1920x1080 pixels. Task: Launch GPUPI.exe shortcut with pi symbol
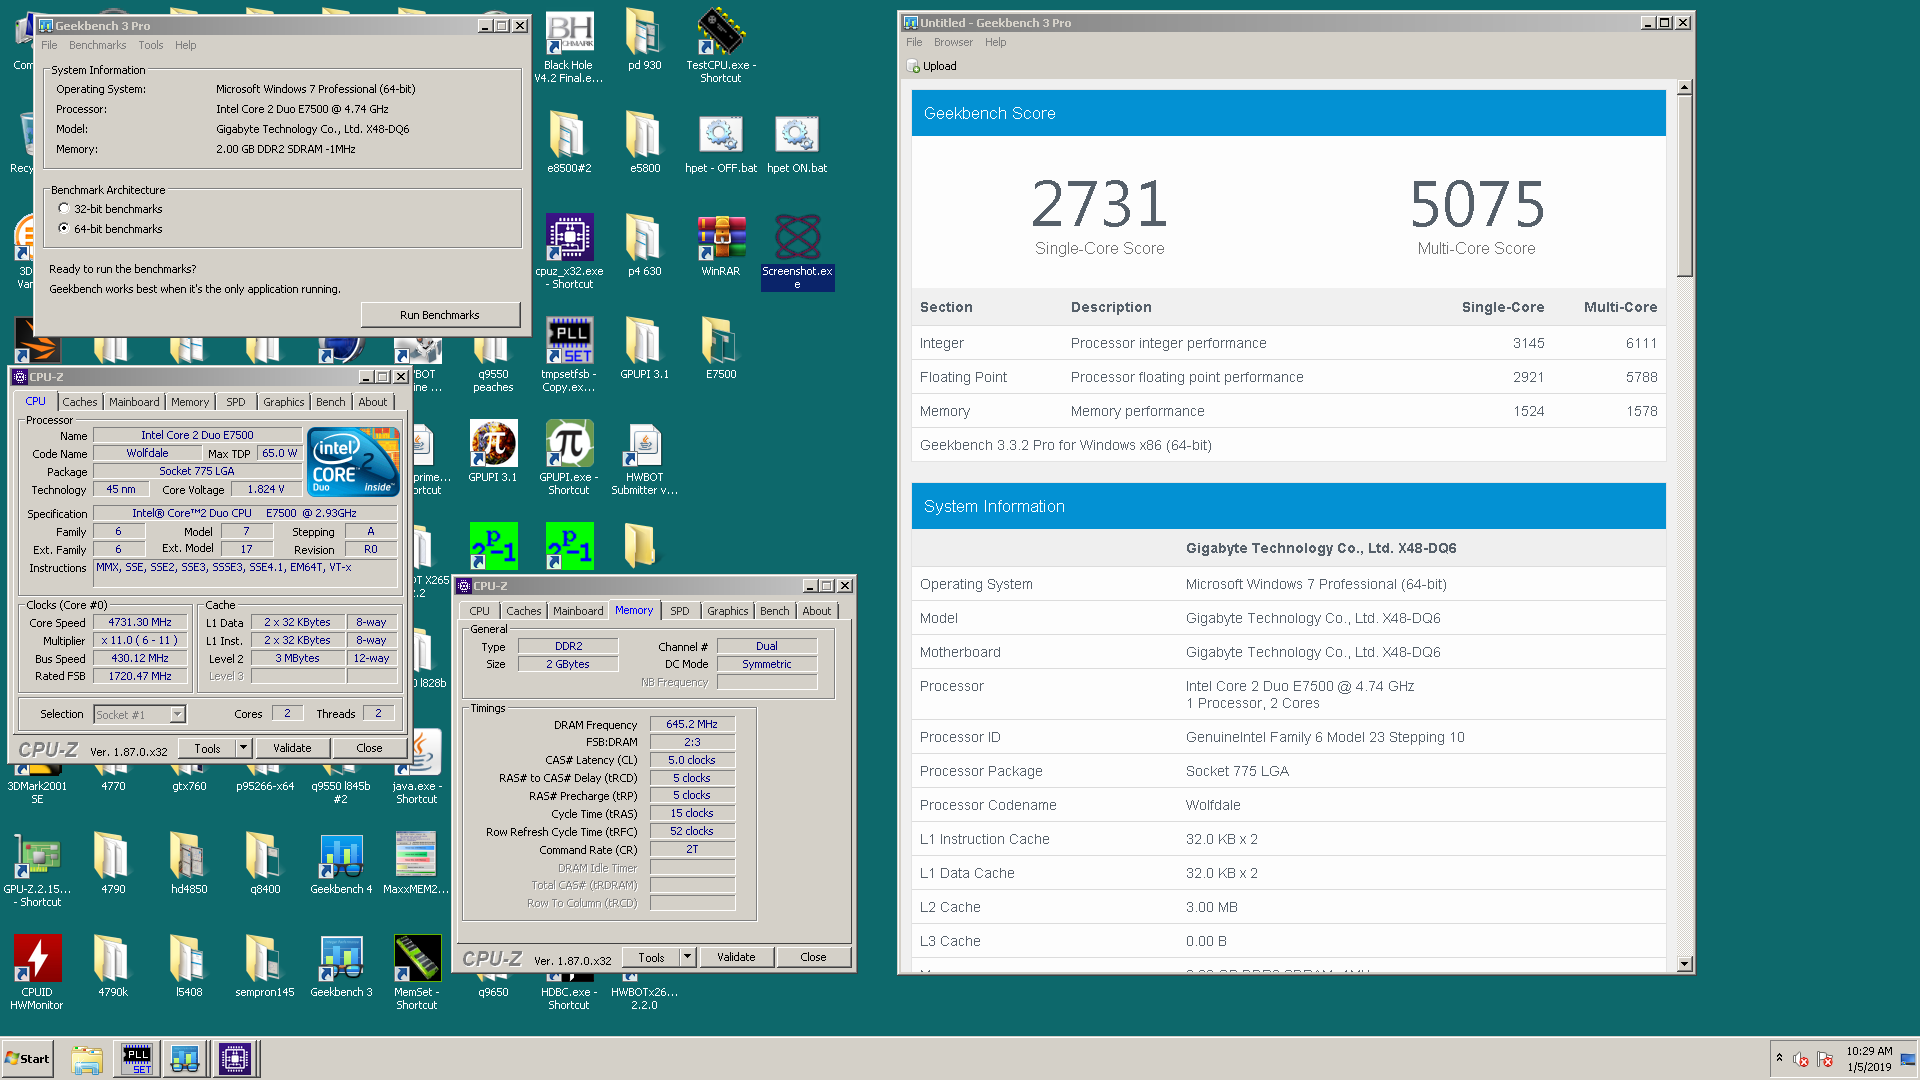[x=569, y=458]
